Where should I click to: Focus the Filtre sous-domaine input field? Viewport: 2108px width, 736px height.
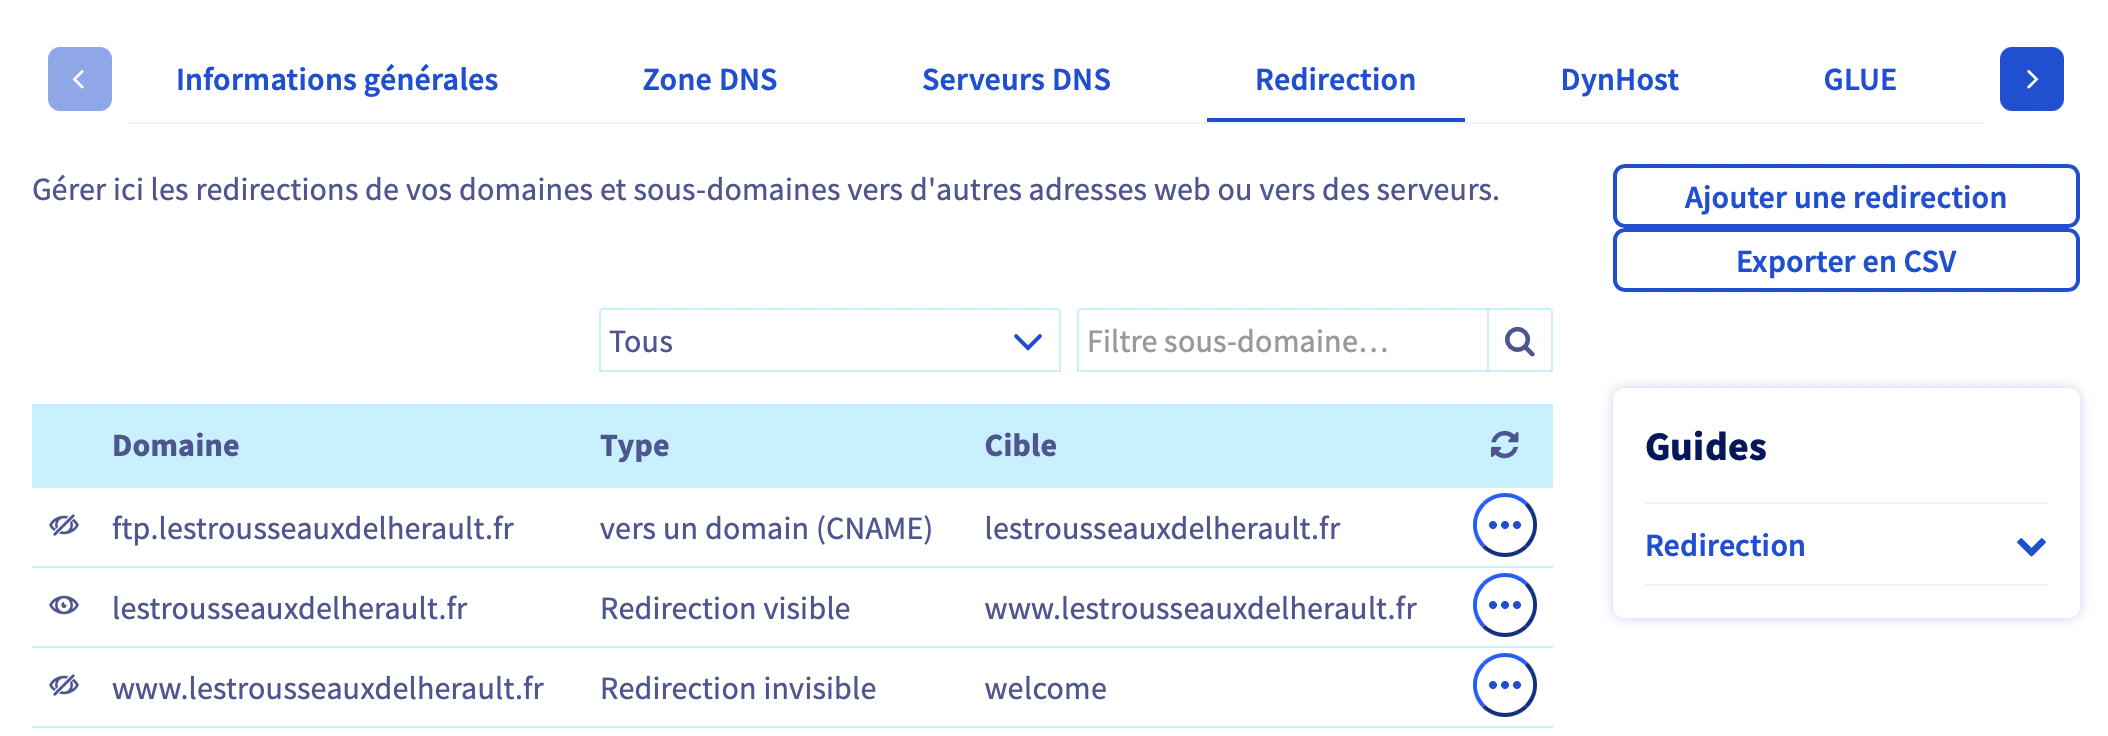[x=1282, y=341]
